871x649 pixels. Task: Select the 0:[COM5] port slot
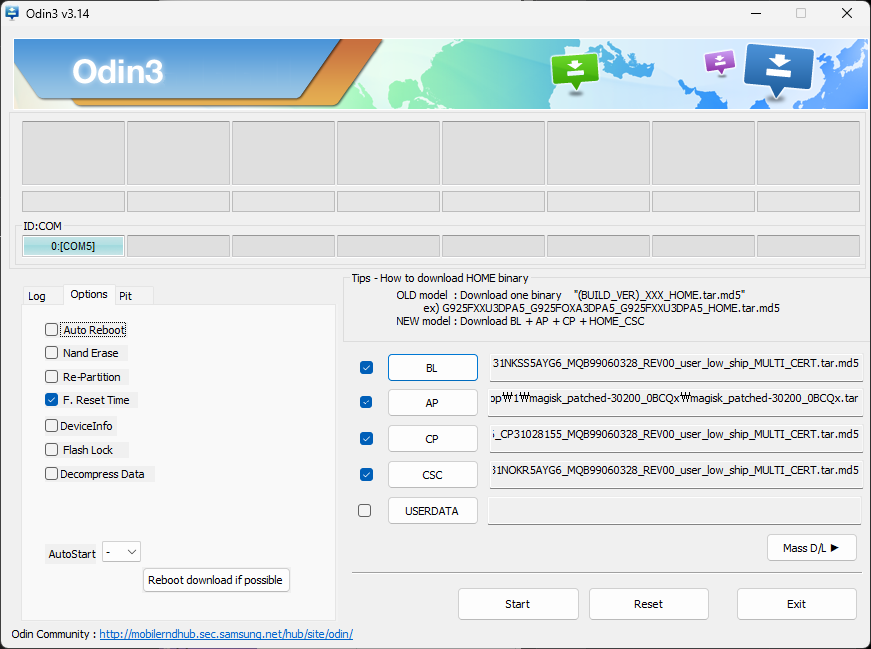73,246
